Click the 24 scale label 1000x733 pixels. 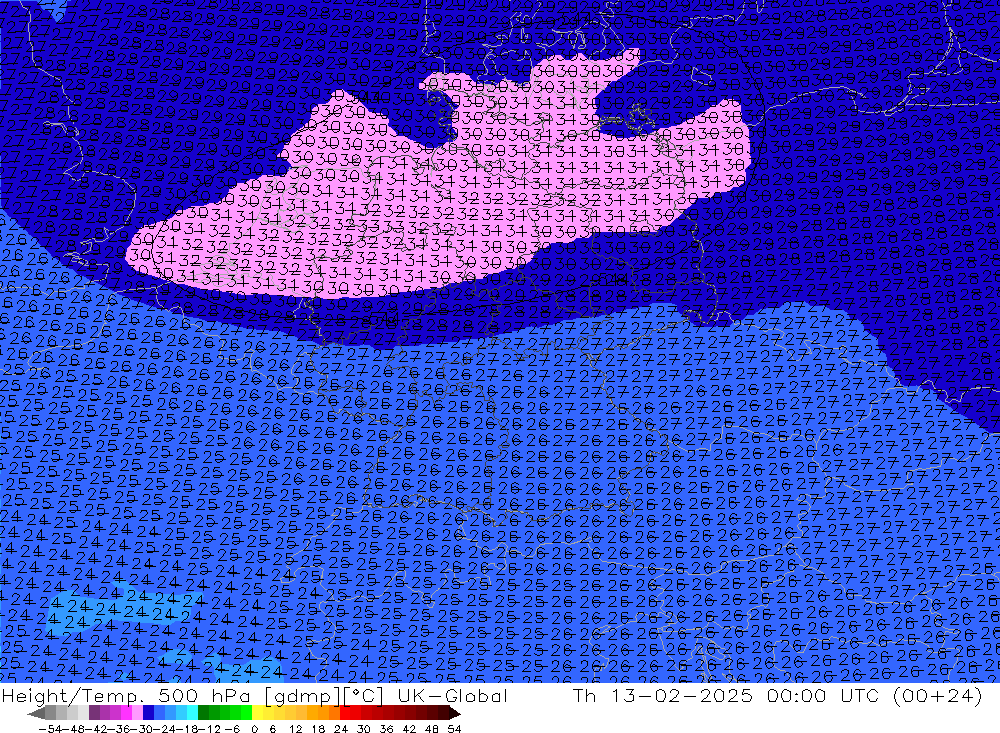point(341,729)
